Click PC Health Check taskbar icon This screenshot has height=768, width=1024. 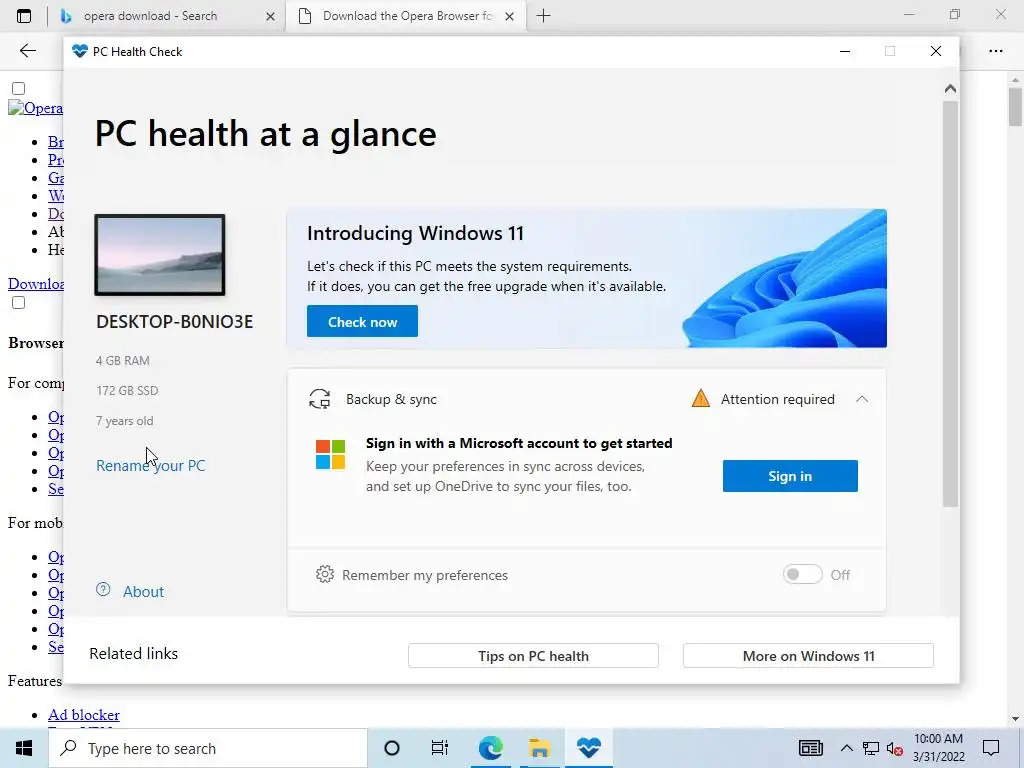tap(588, 748)
